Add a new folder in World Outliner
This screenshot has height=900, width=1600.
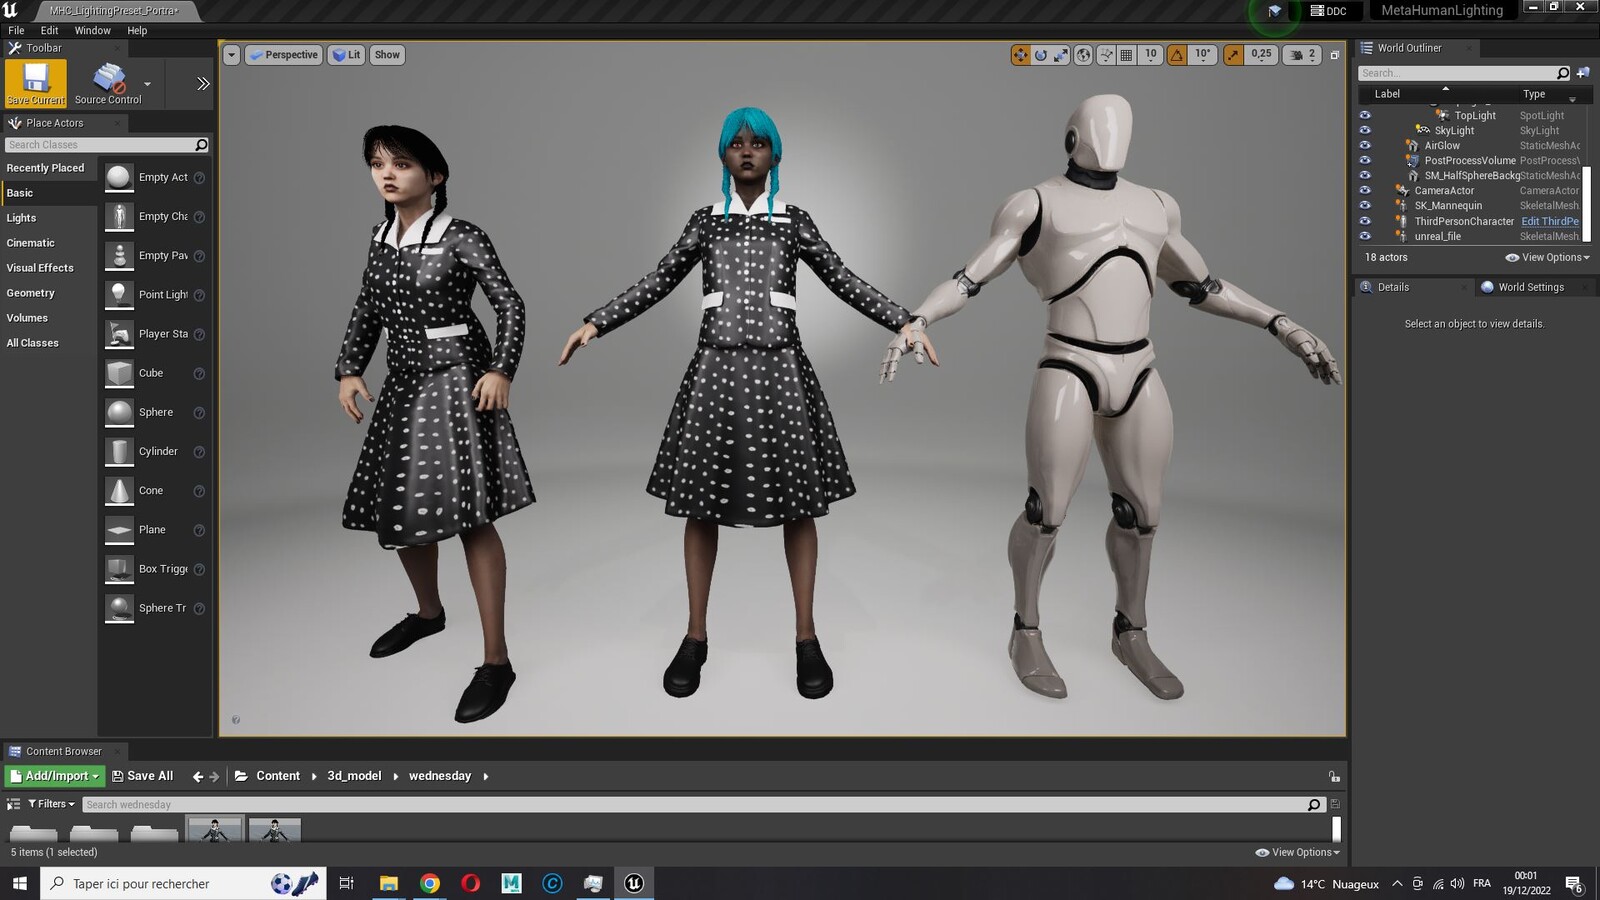[x=1582, y=73]
